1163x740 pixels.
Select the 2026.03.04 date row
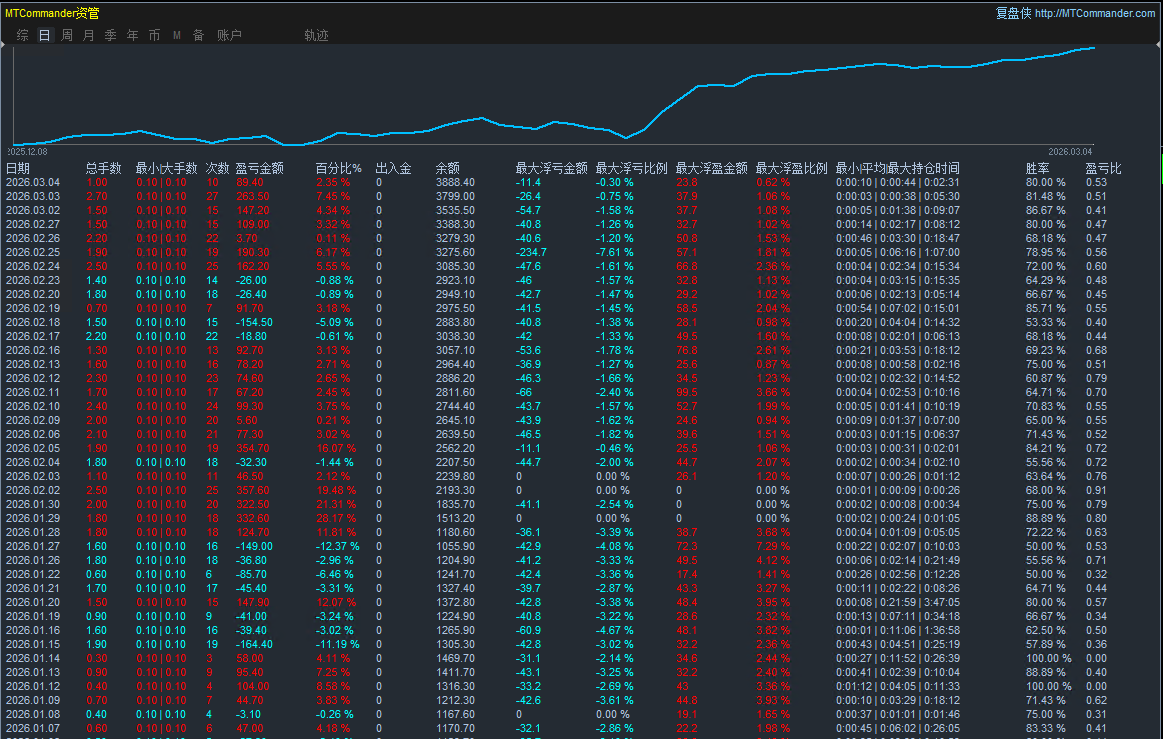[x=33, y=182]
